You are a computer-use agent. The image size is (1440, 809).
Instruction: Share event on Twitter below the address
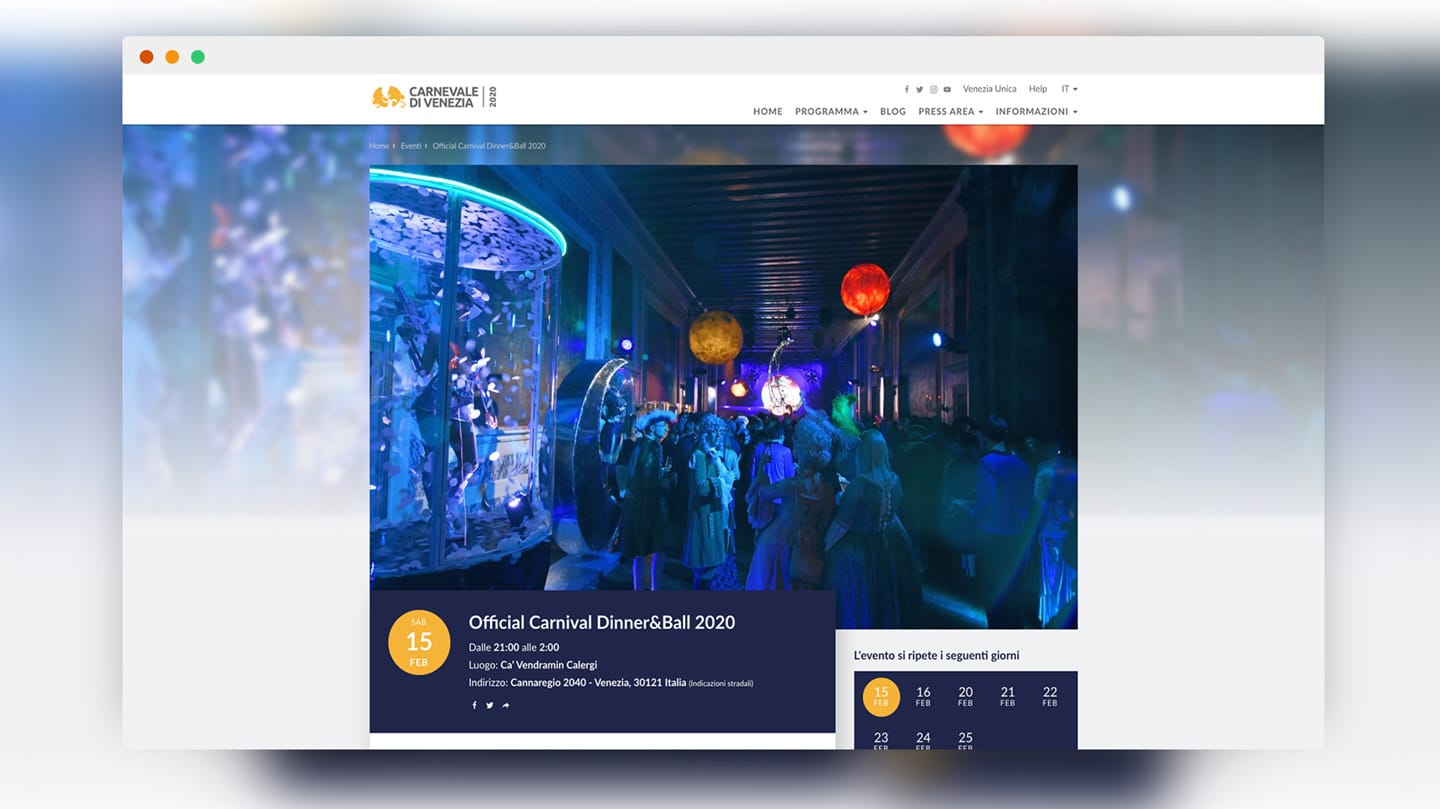click(489, 705)
